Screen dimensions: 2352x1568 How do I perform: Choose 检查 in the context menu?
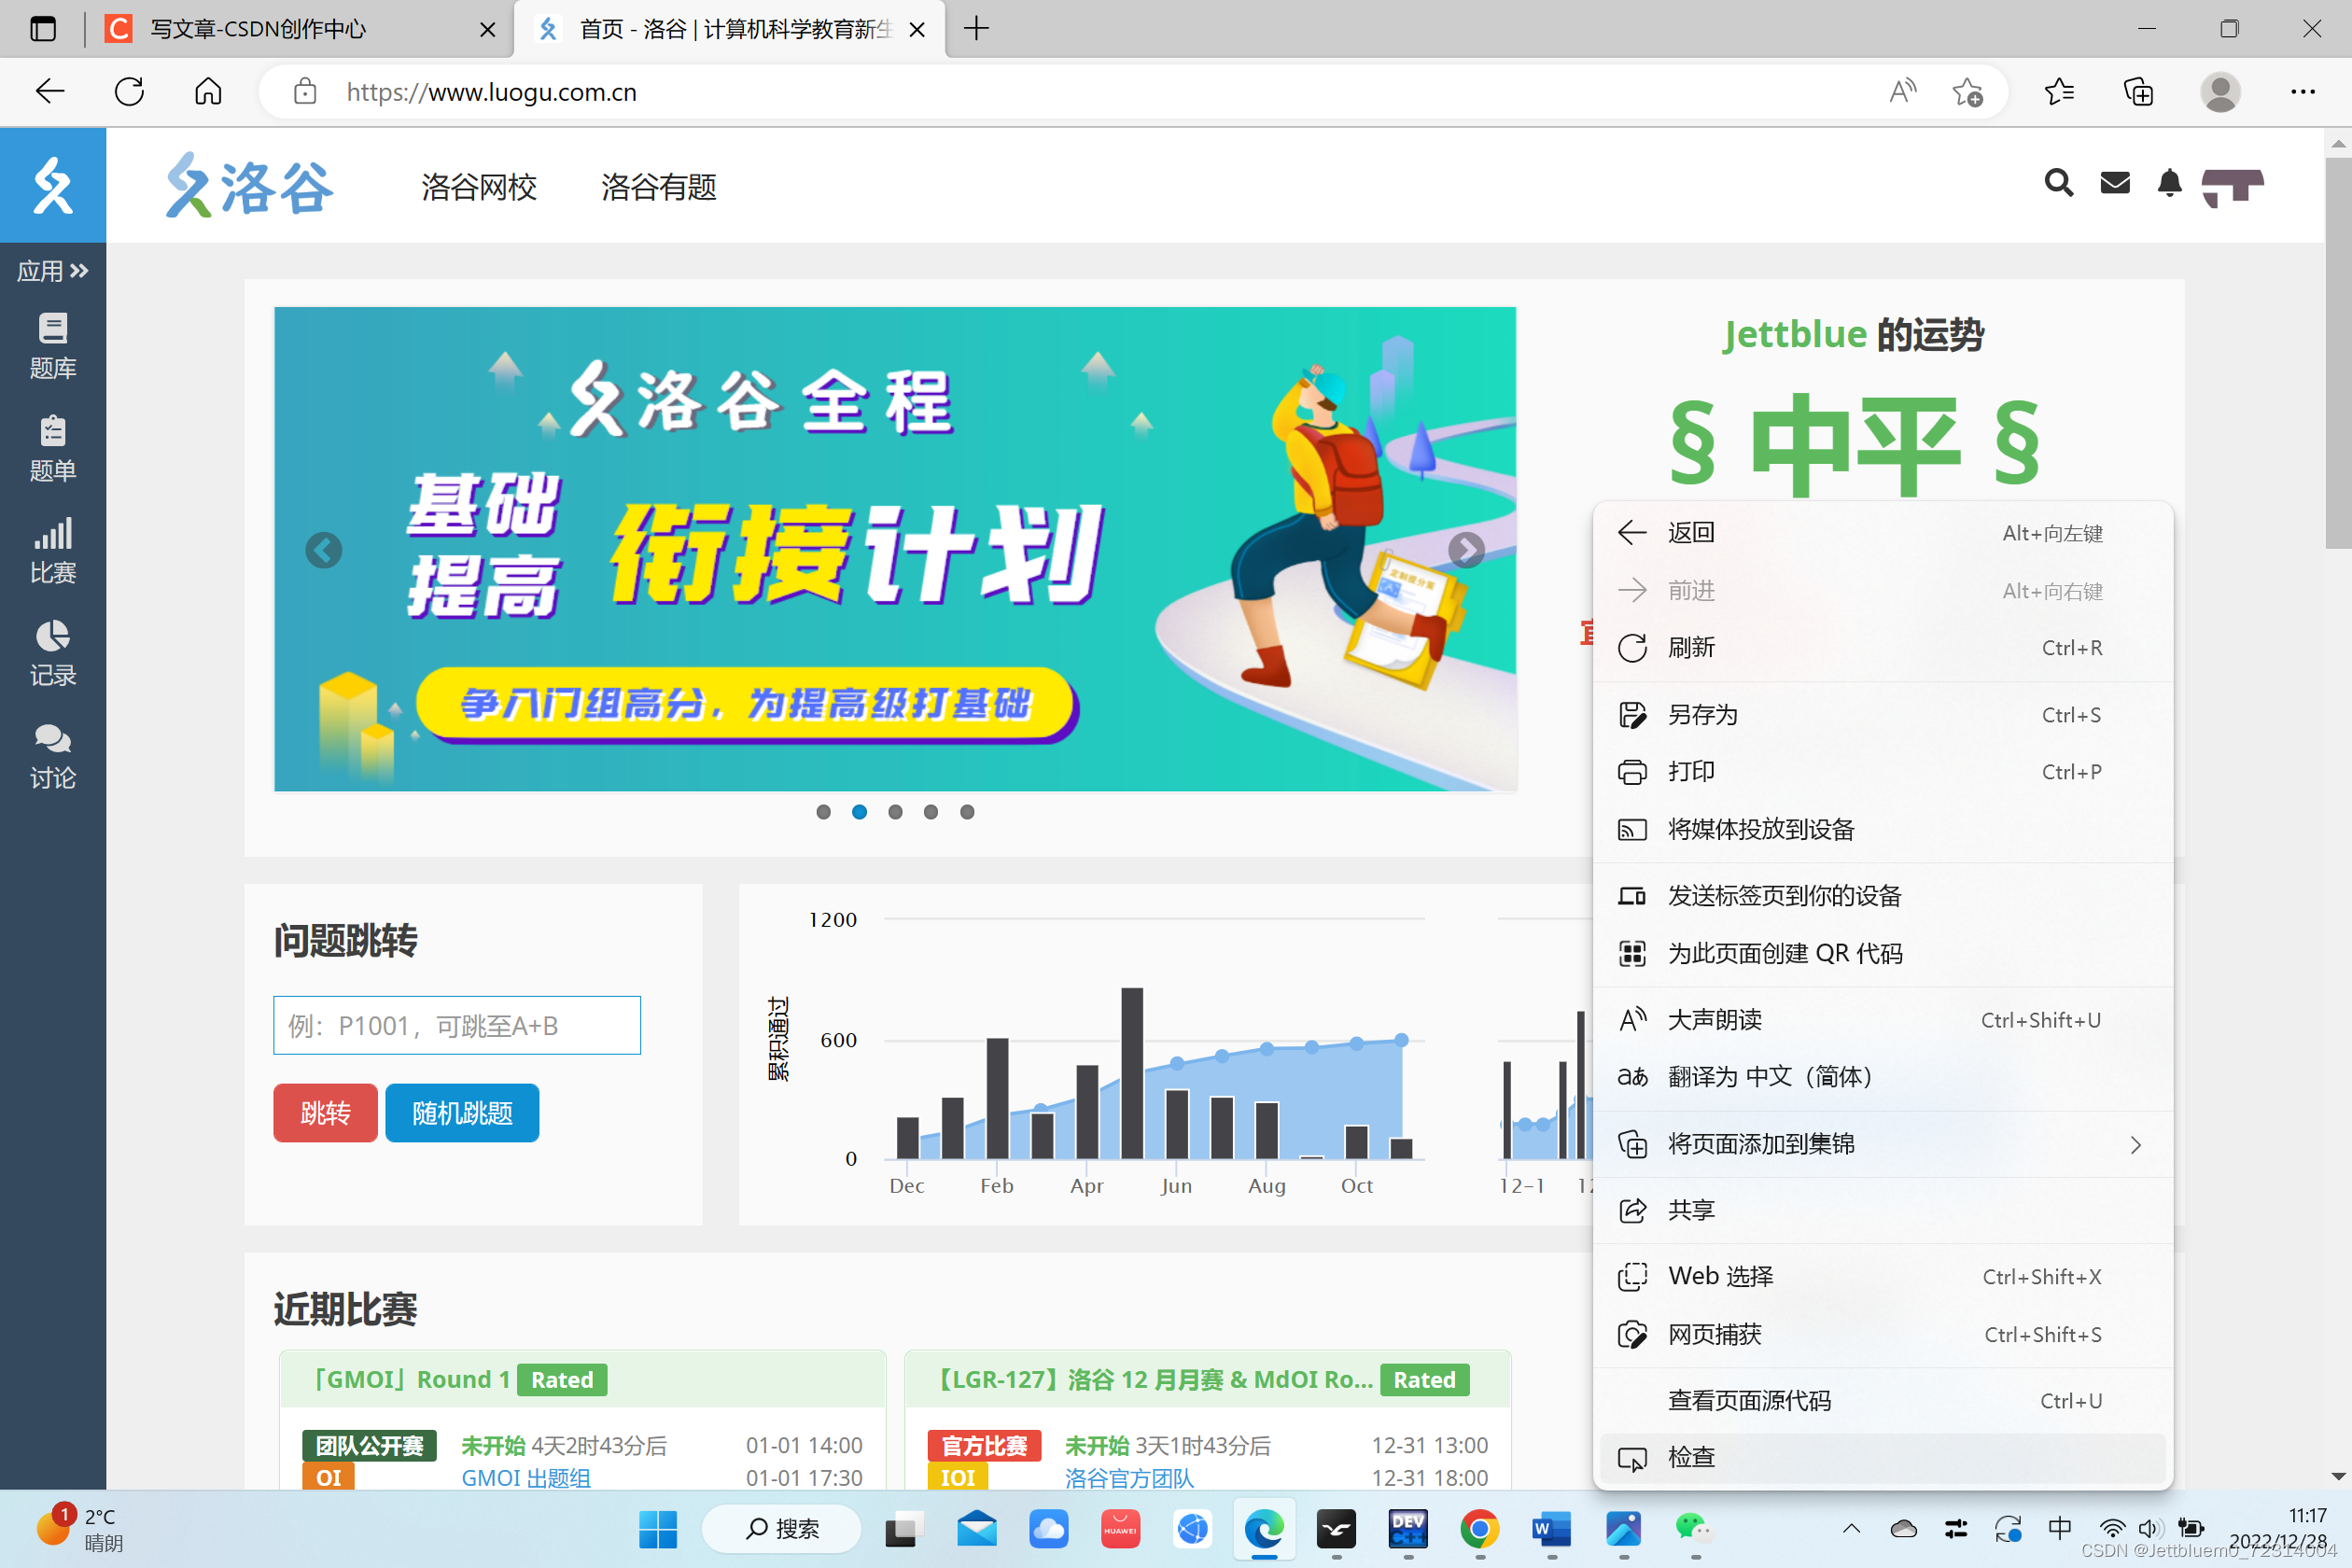(1690, 1457)
